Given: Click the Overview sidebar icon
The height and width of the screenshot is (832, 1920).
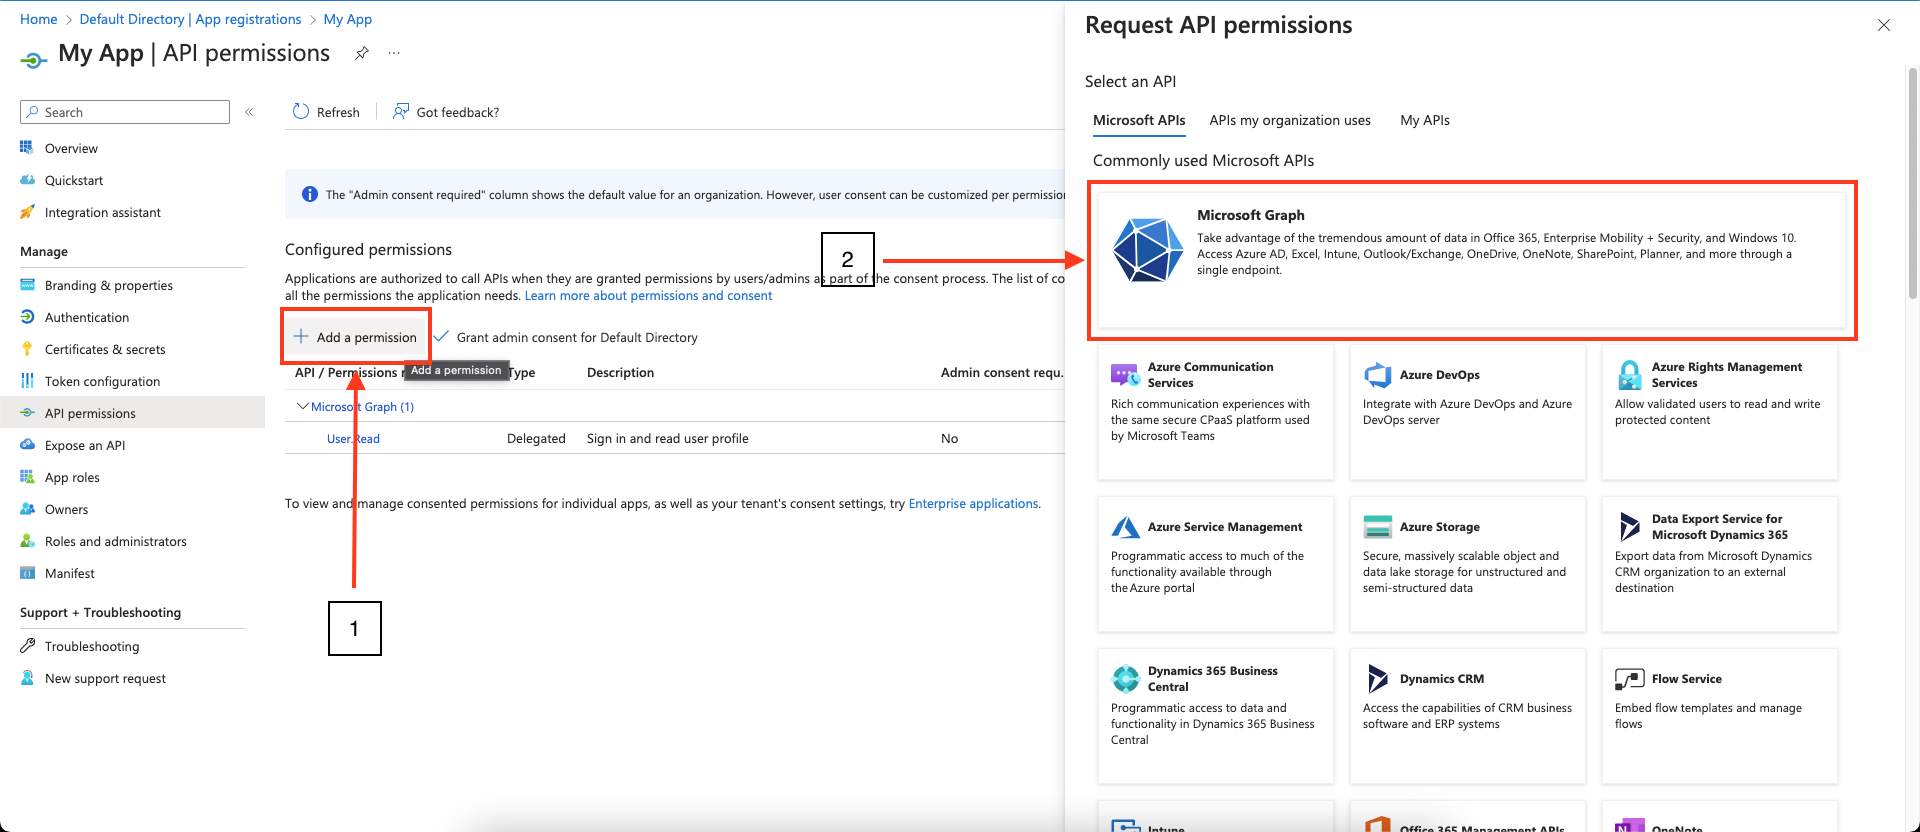Looking at the screenshot, I should pyautogui.click(x=27, y=148).
